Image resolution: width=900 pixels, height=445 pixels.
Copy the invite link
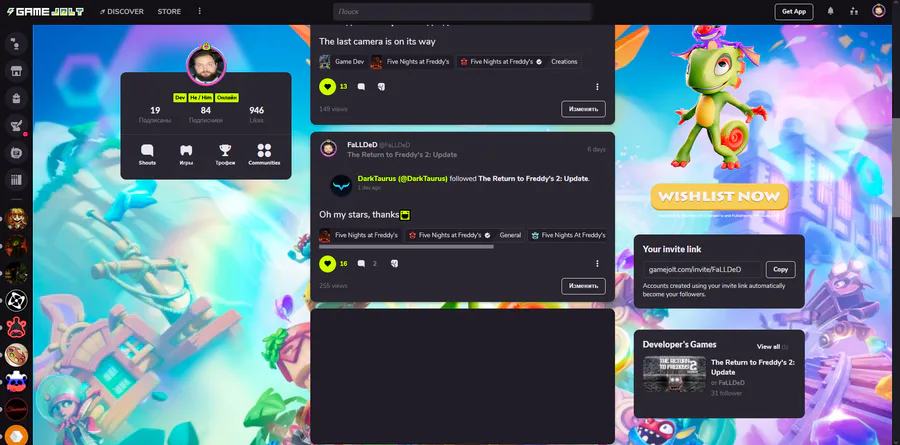(x=781, y=269)
